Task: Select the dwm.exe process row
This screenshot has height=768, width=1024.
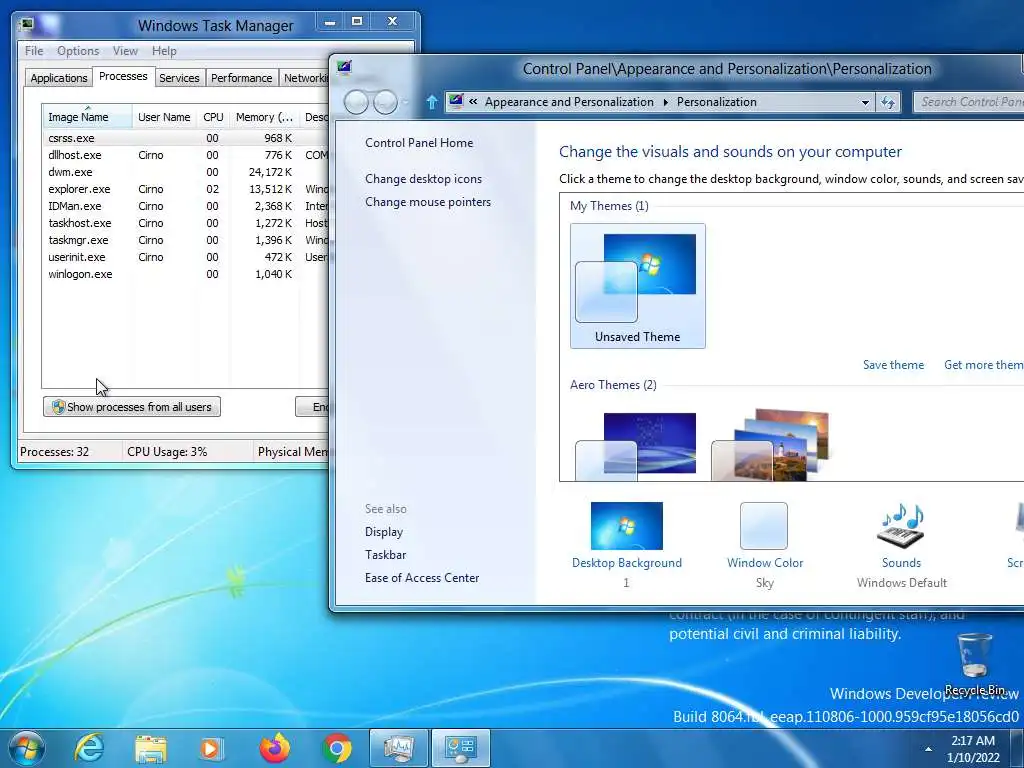Action: pyautogui.click(x=185, y=172)
